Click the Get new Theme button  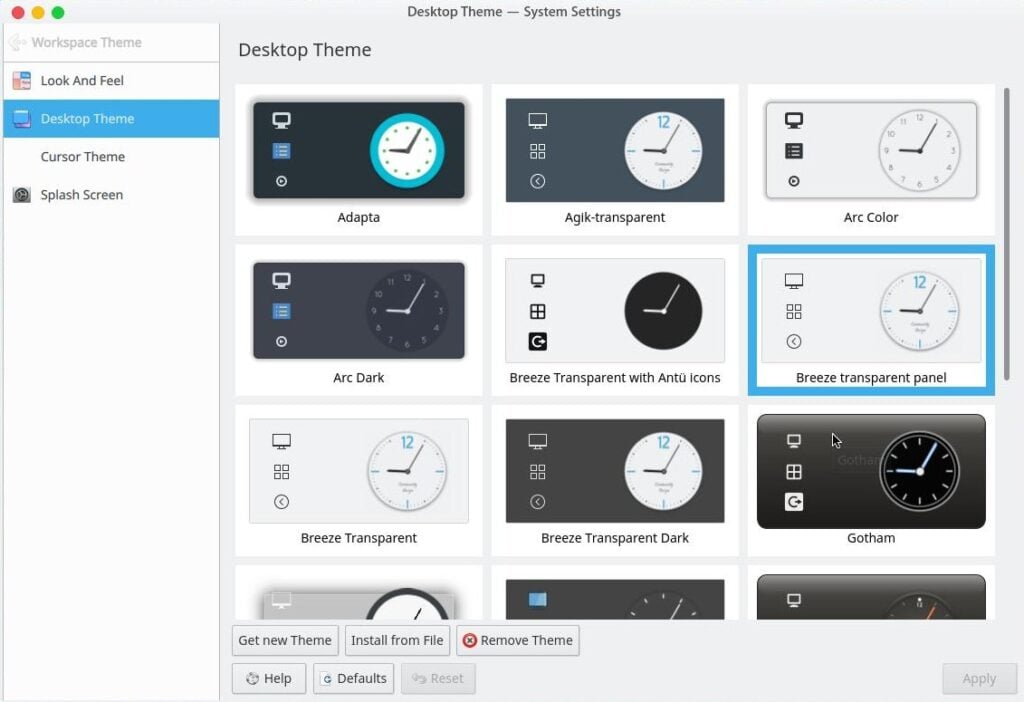pos(284,640)
